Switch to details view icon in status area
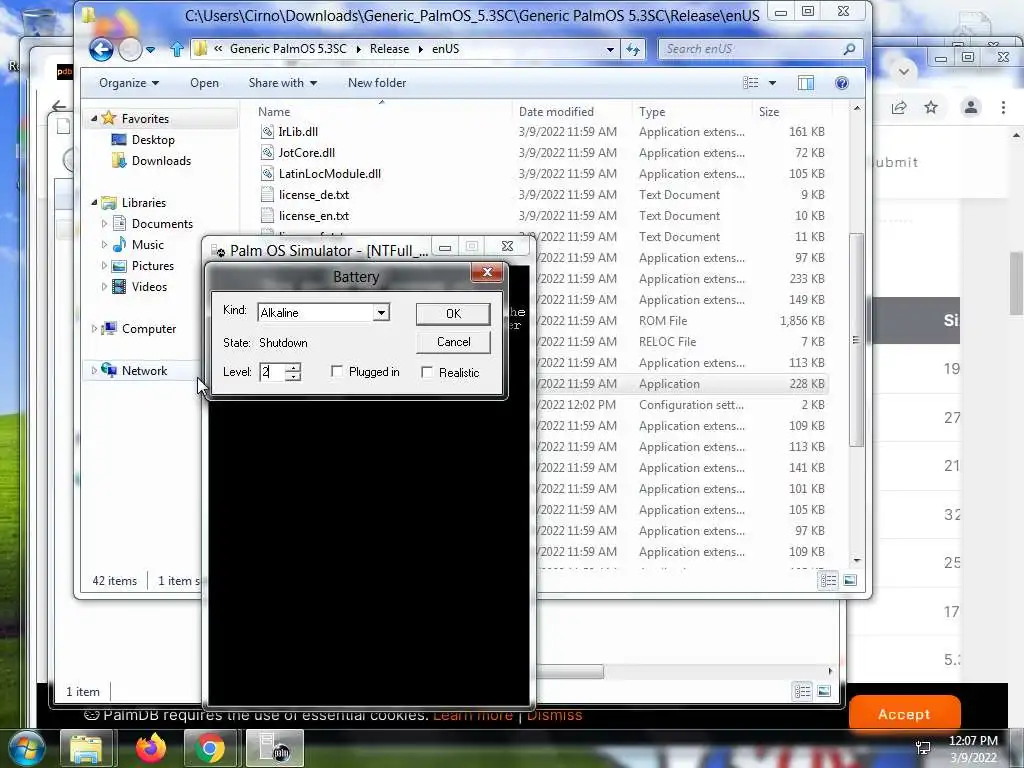Viewport: 1024px width, 768px height. (x=828, y=580)
